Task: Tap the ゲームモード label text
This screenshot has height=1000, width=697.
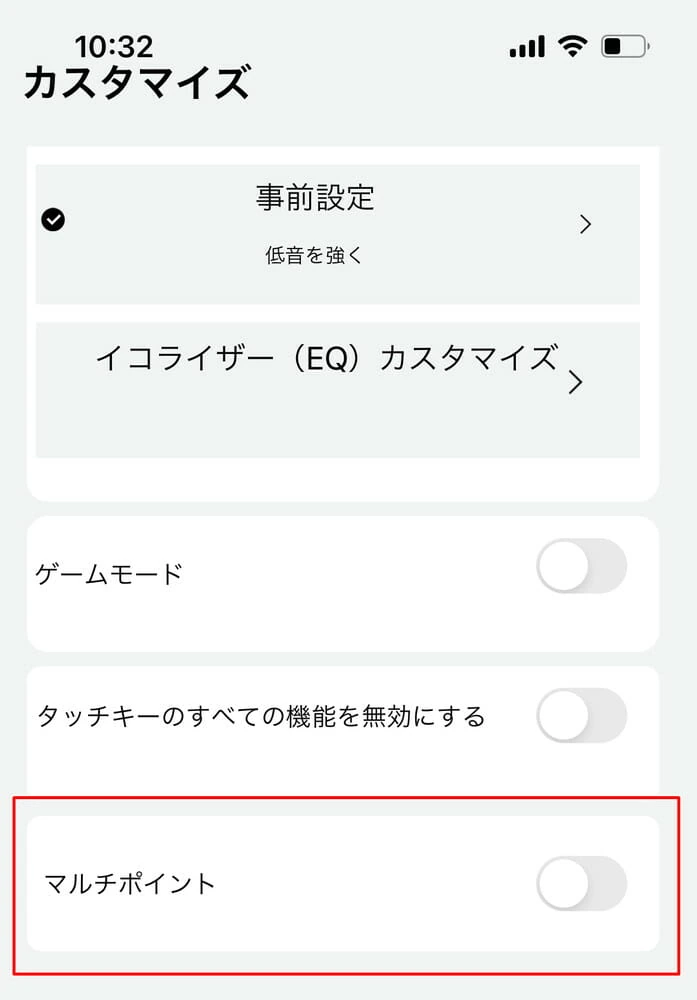Action: pos(109,574)
